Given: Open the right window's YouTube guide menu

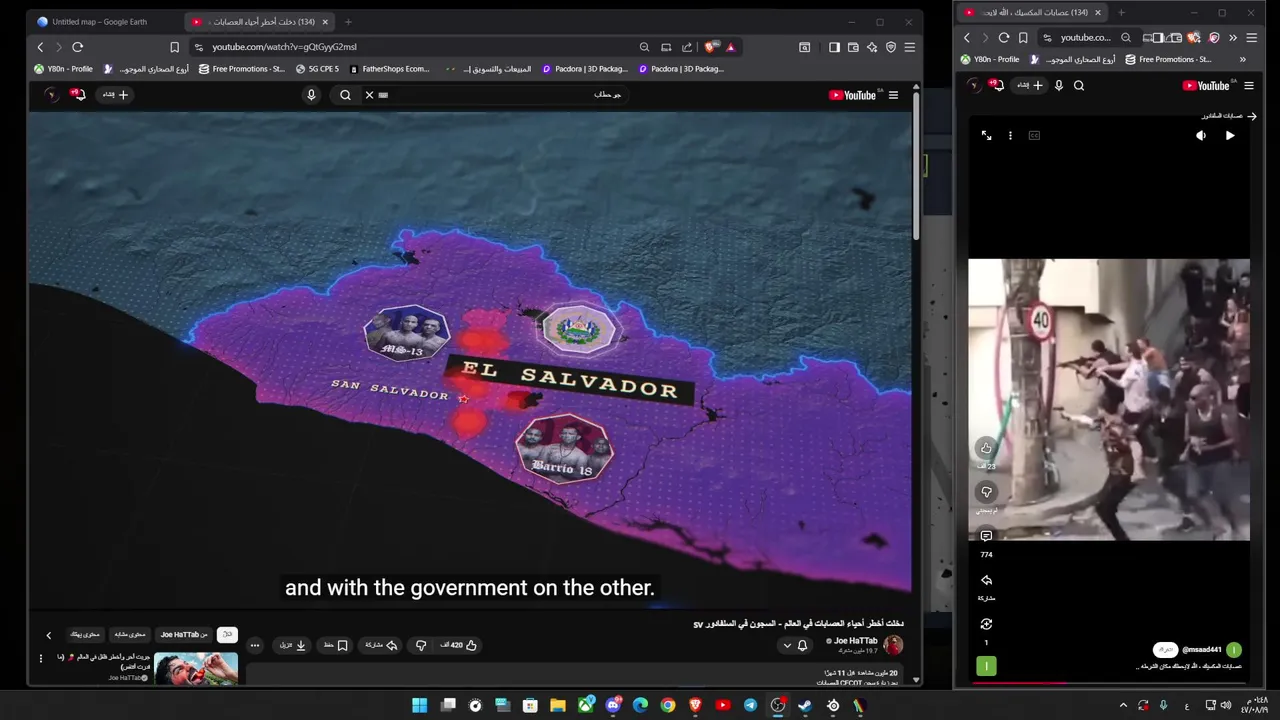Looking at the screenshot, I should coord(1249,86).
